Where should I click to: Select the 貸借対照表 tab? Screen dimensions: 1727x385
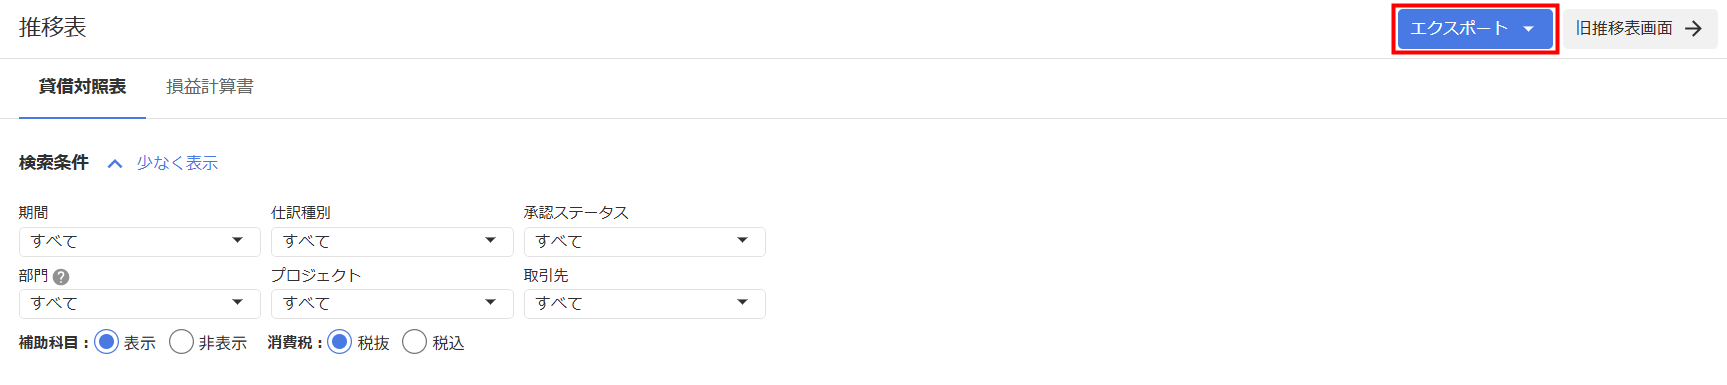point(82,87)
